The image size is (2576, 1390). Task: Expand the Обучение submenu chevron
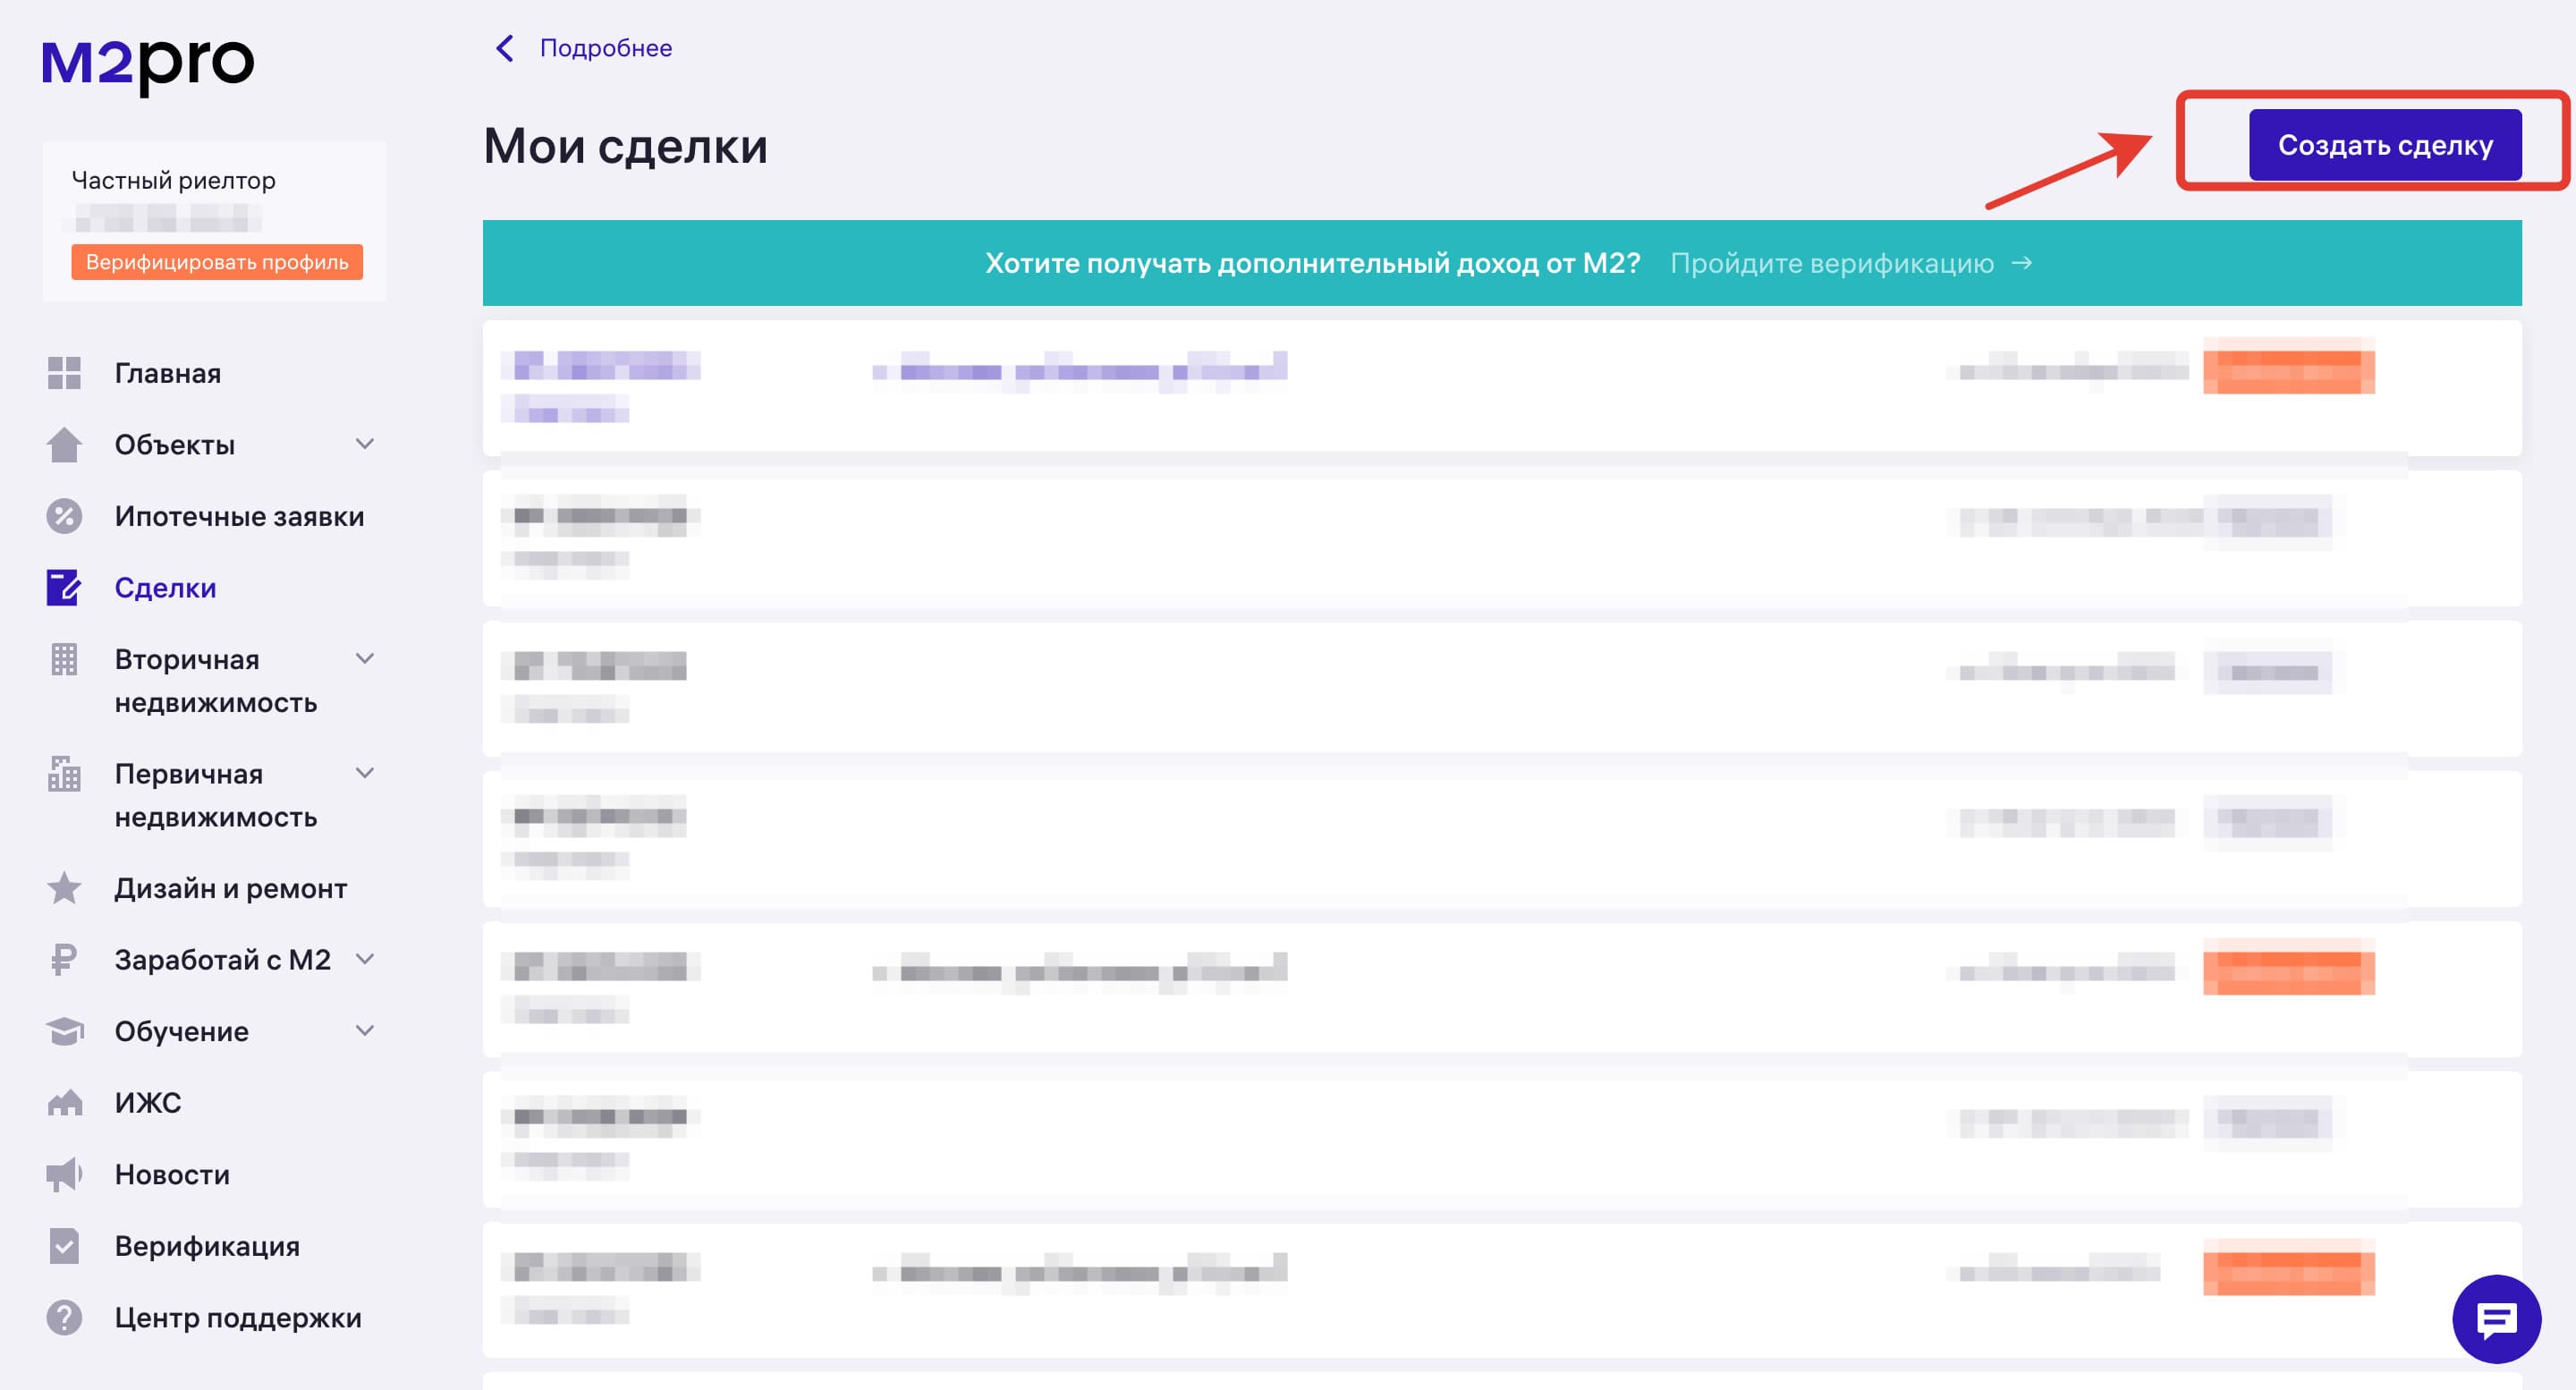point(365,1030)
